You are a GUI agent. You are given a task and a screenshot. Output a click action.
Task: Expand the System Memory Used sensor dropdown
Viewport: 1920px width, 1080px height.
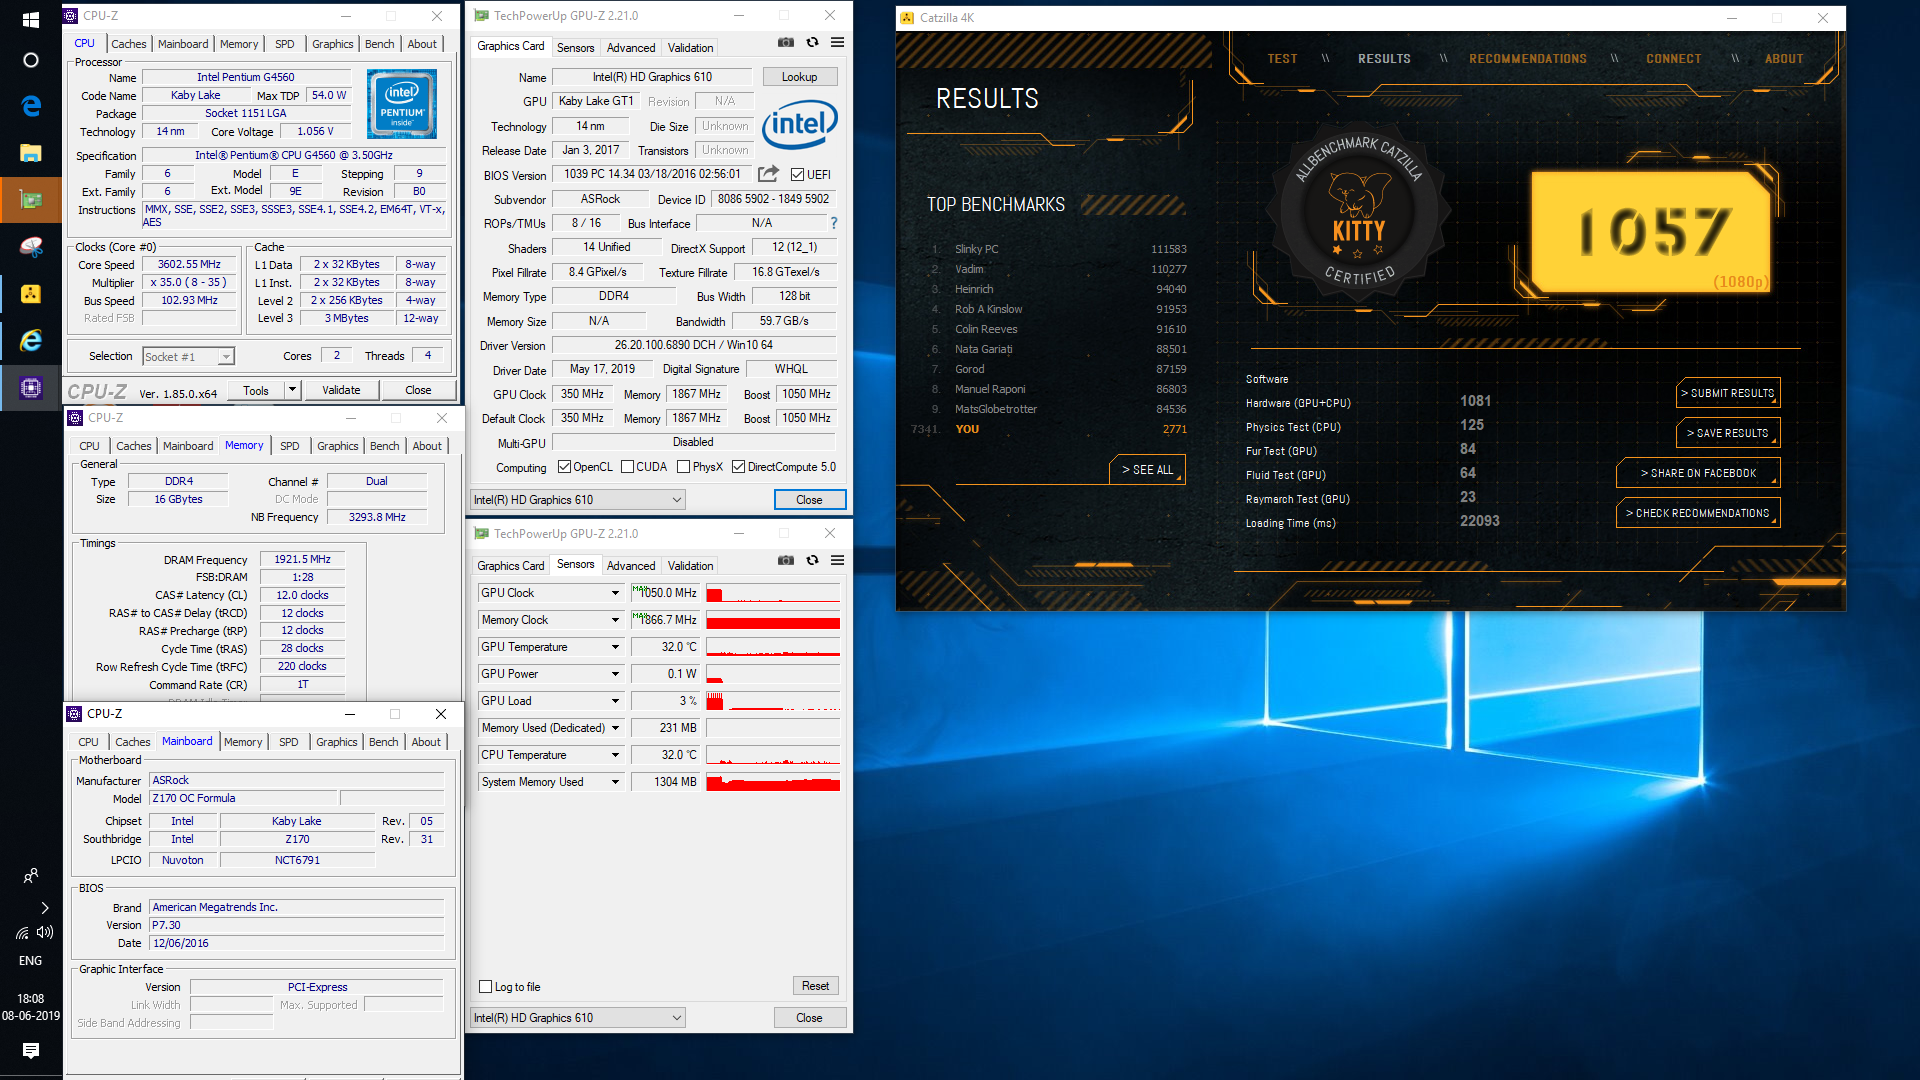click(615, 782)
